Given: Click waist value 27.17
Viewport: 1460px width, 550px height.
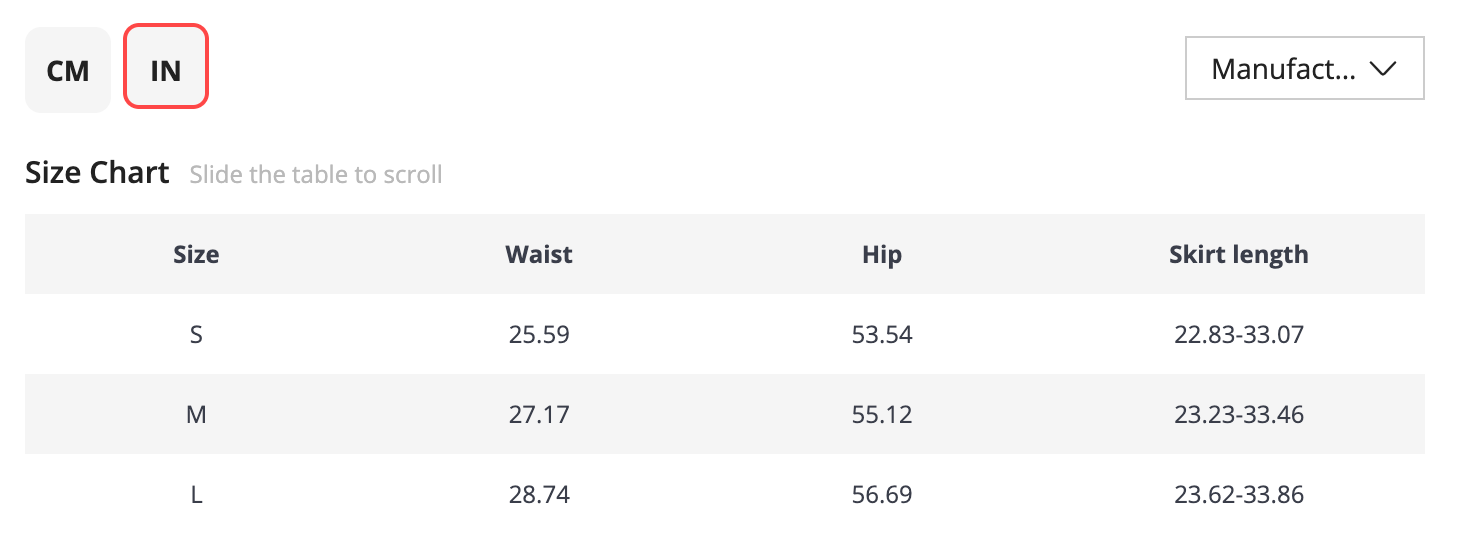Looking at the screenshot, I should point(539,414).
